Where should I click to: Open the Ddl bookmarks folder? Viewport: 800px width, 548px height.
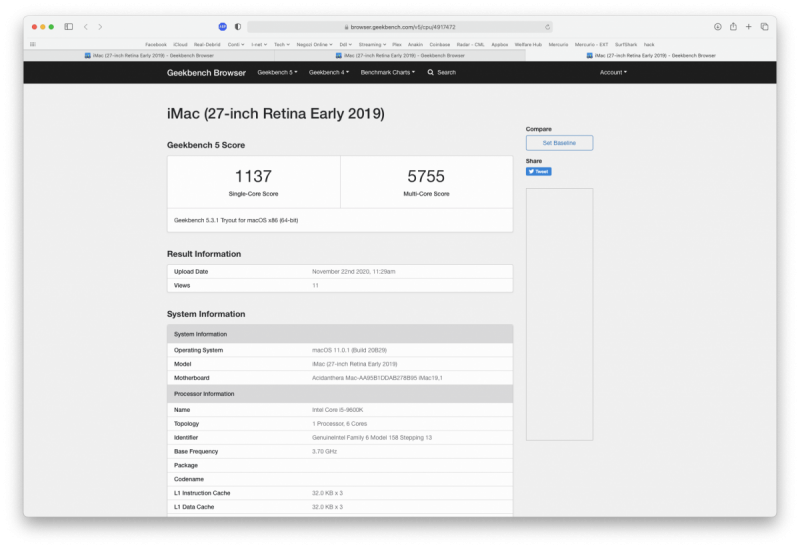(345, 44)
